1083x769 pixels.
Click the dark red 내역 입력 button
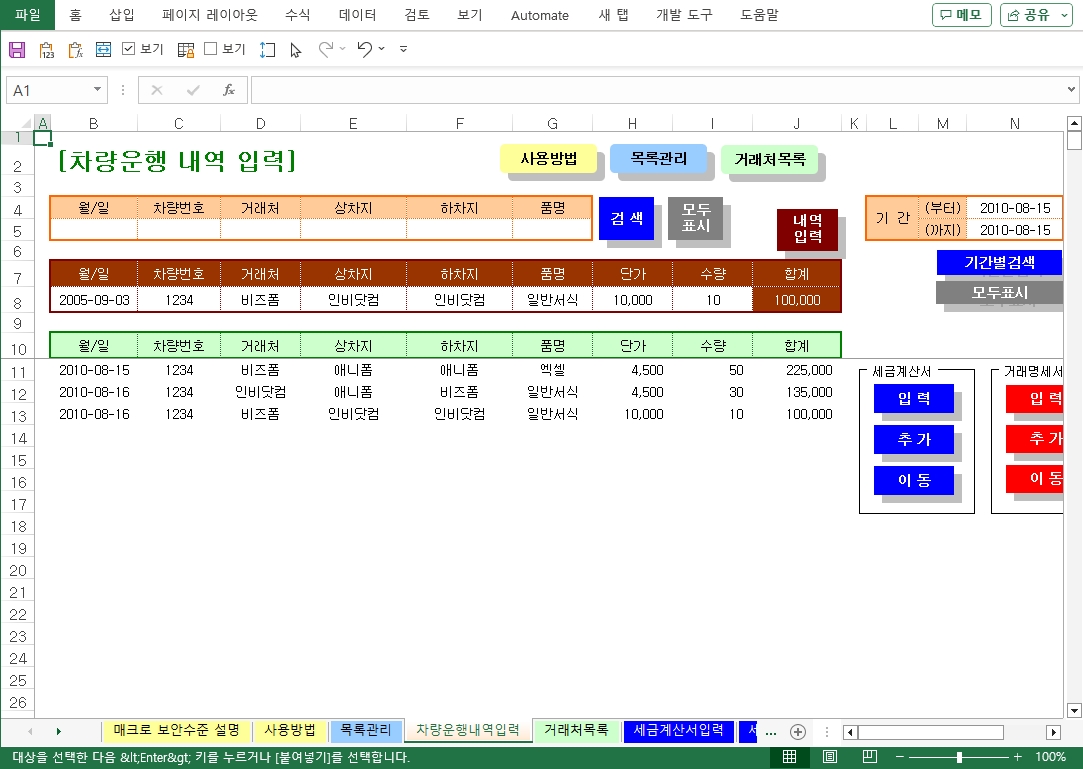click(806, 229)
